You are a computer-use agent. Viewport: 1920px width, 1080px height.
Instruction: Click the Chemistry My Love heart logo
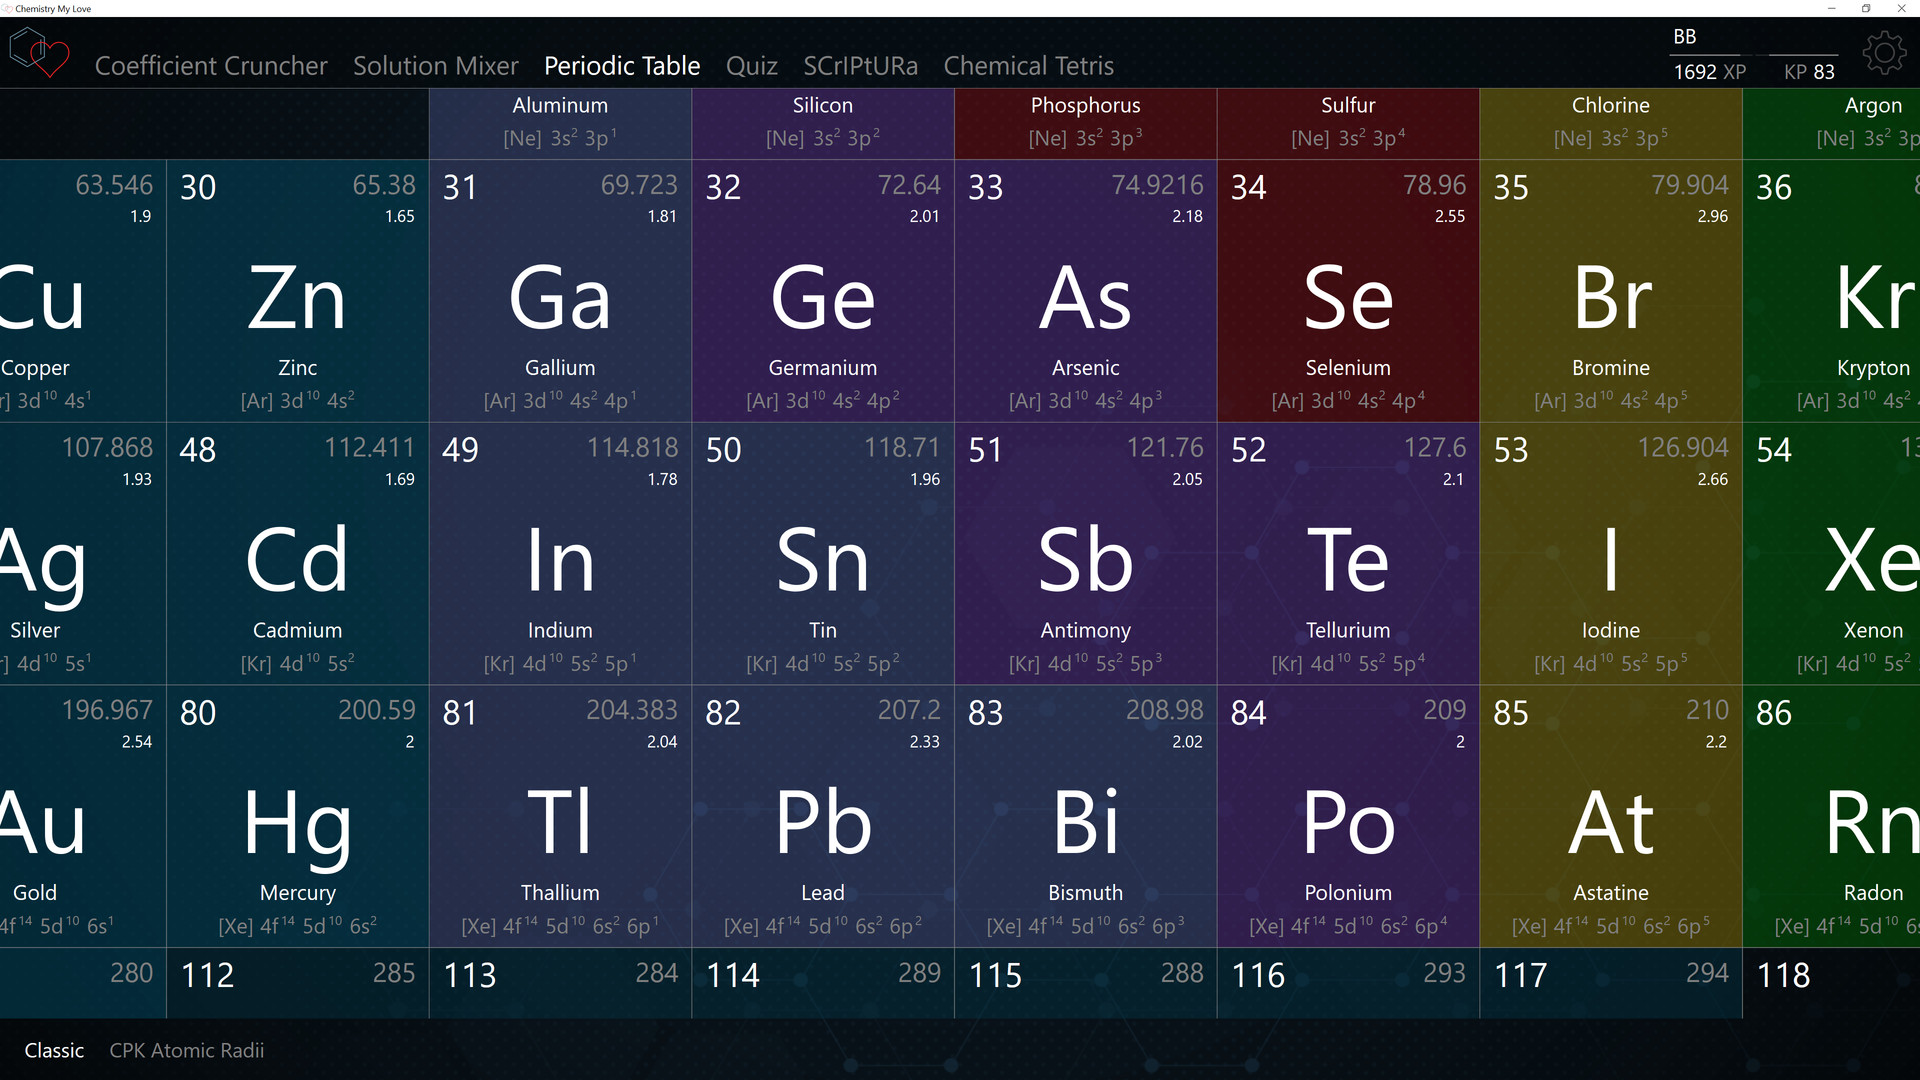40,52
